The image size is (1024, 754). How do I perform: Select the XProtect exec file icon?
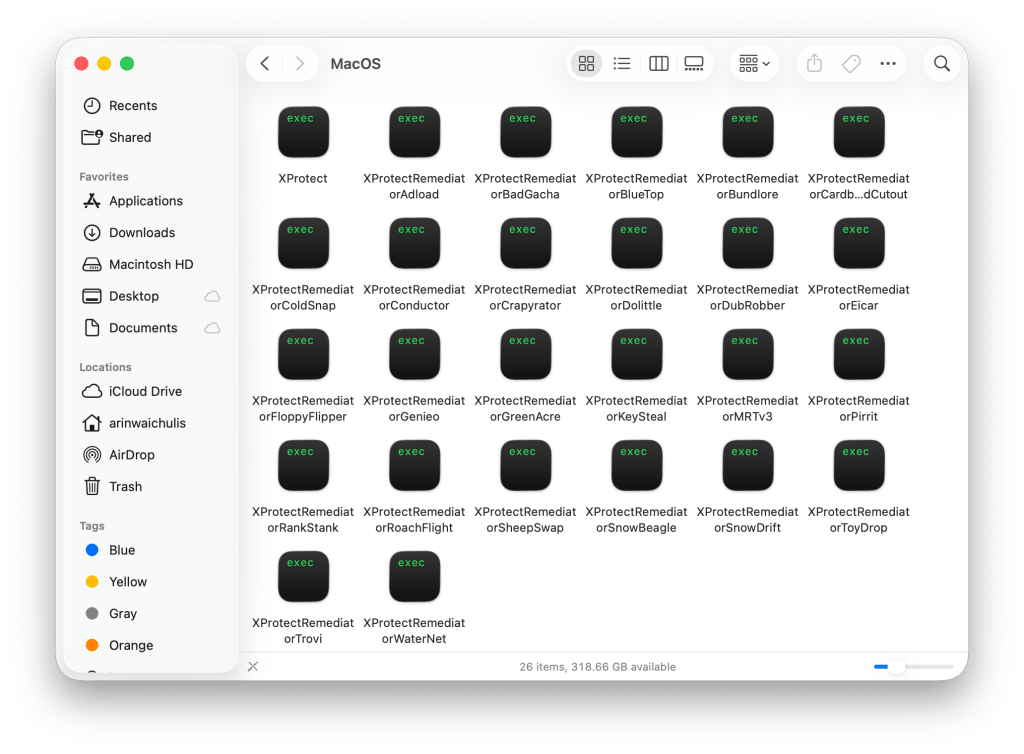303,133
